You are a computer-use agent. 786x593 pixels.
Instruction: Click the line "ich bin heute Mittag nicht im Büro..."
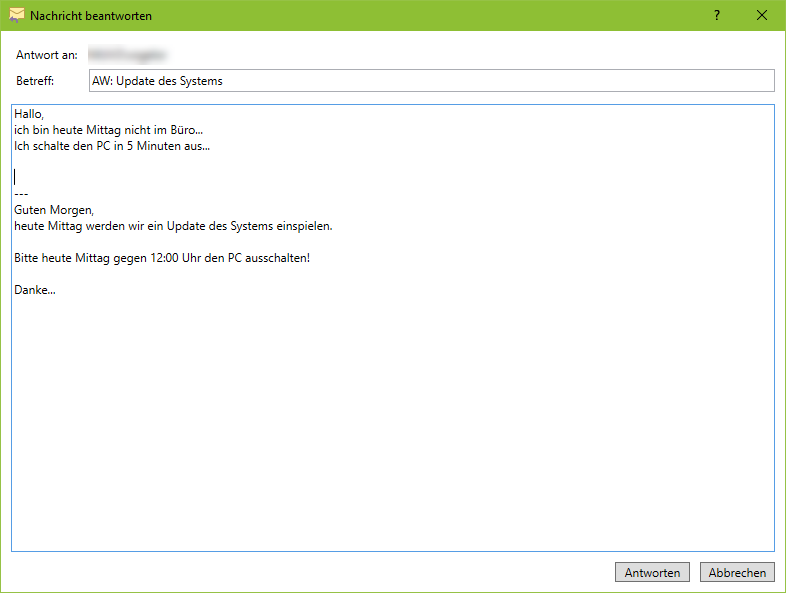[x=108, y=130]
